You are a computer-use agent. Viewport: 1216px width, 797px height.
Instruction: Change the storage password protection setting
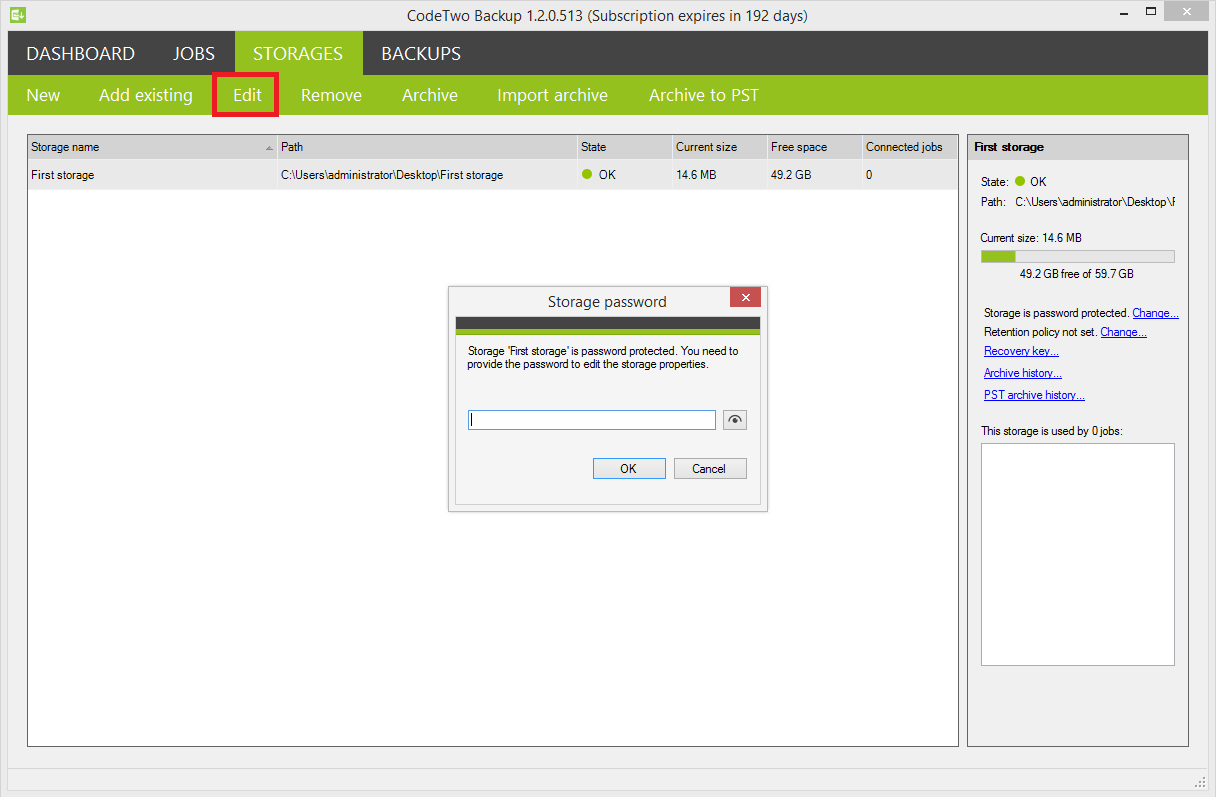[1155, 312]
